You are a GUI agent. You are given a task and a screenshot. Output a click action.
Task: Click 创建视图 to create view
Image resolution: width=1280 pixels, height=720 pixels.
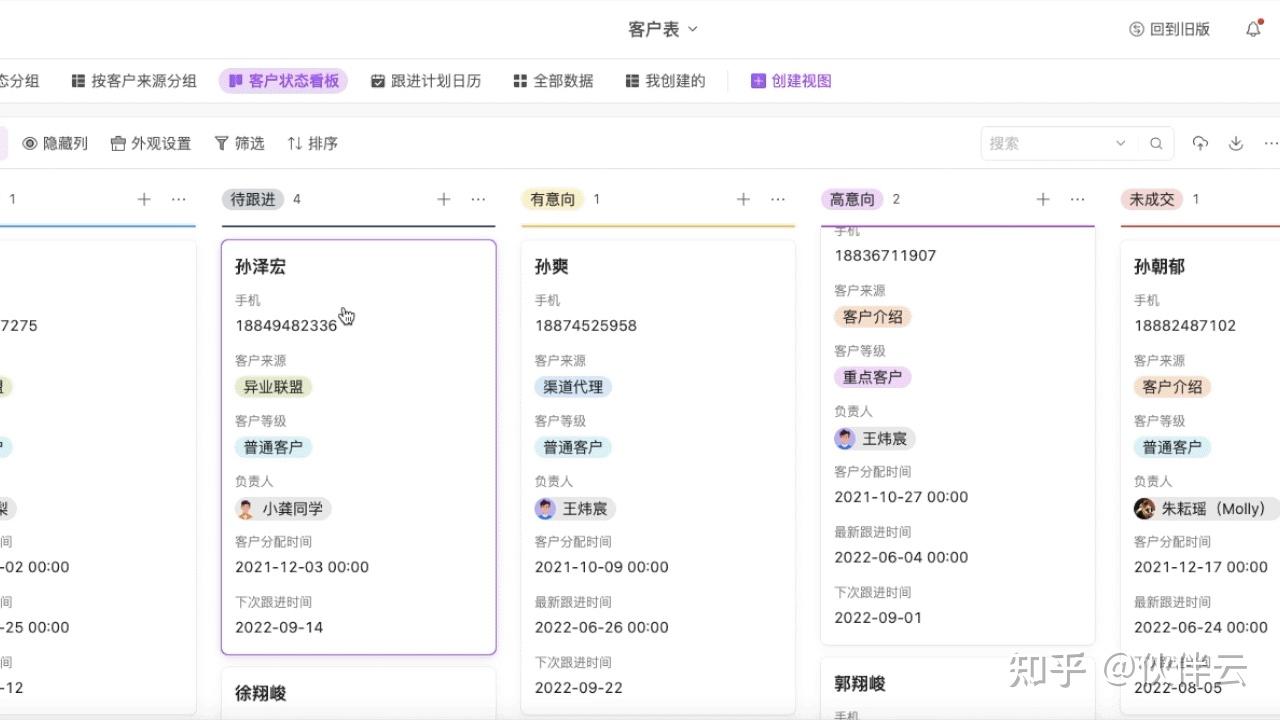pyautogui.click(x=791, y=81)
